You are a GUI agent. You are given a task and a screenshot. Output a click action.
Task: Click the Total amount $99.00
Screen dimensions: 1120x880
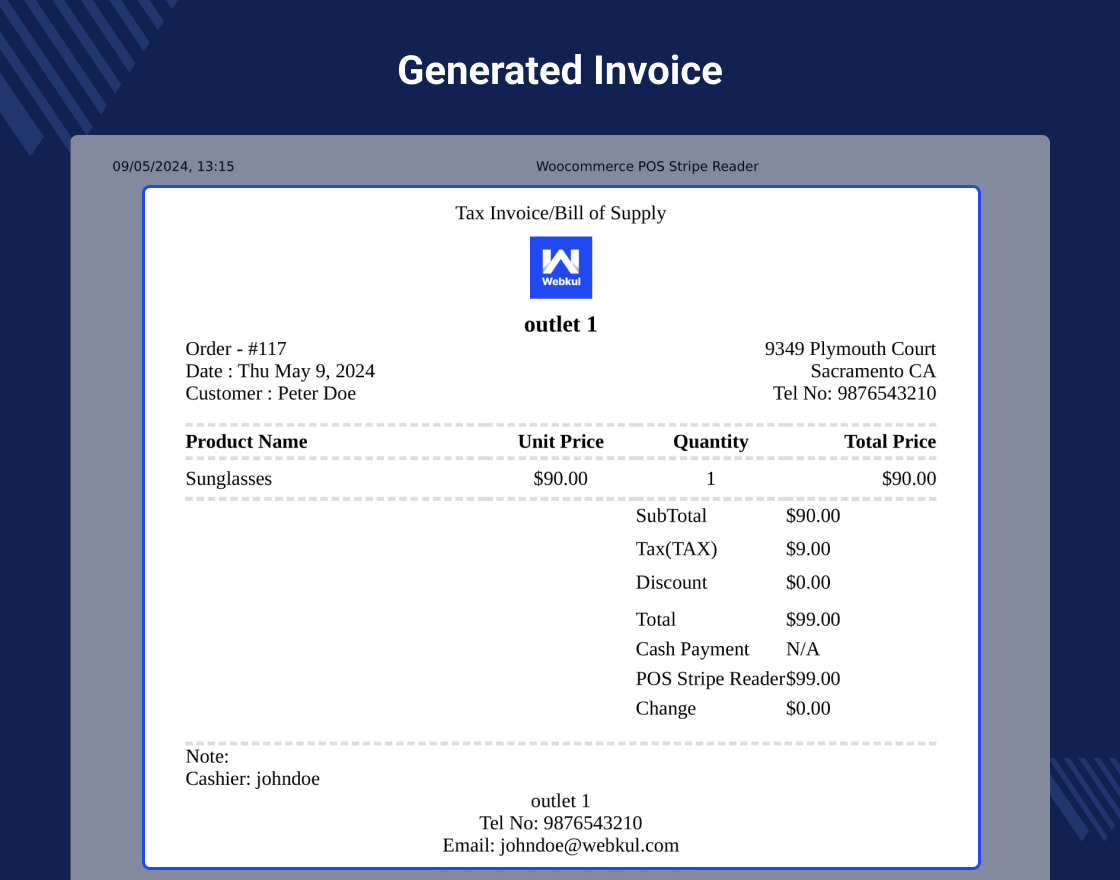tap(813, 619)
